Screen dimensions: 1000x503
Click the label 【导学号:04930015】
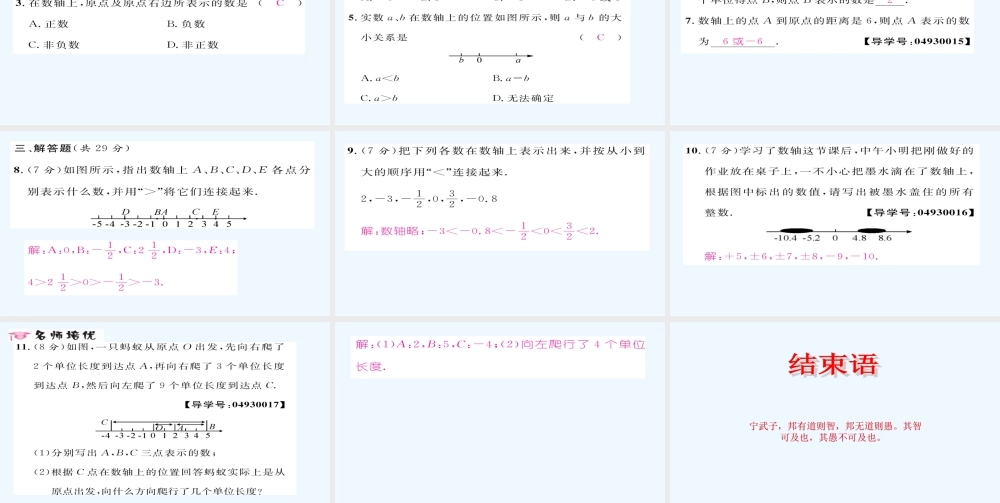pyautogui.click(x=916, y=42)
